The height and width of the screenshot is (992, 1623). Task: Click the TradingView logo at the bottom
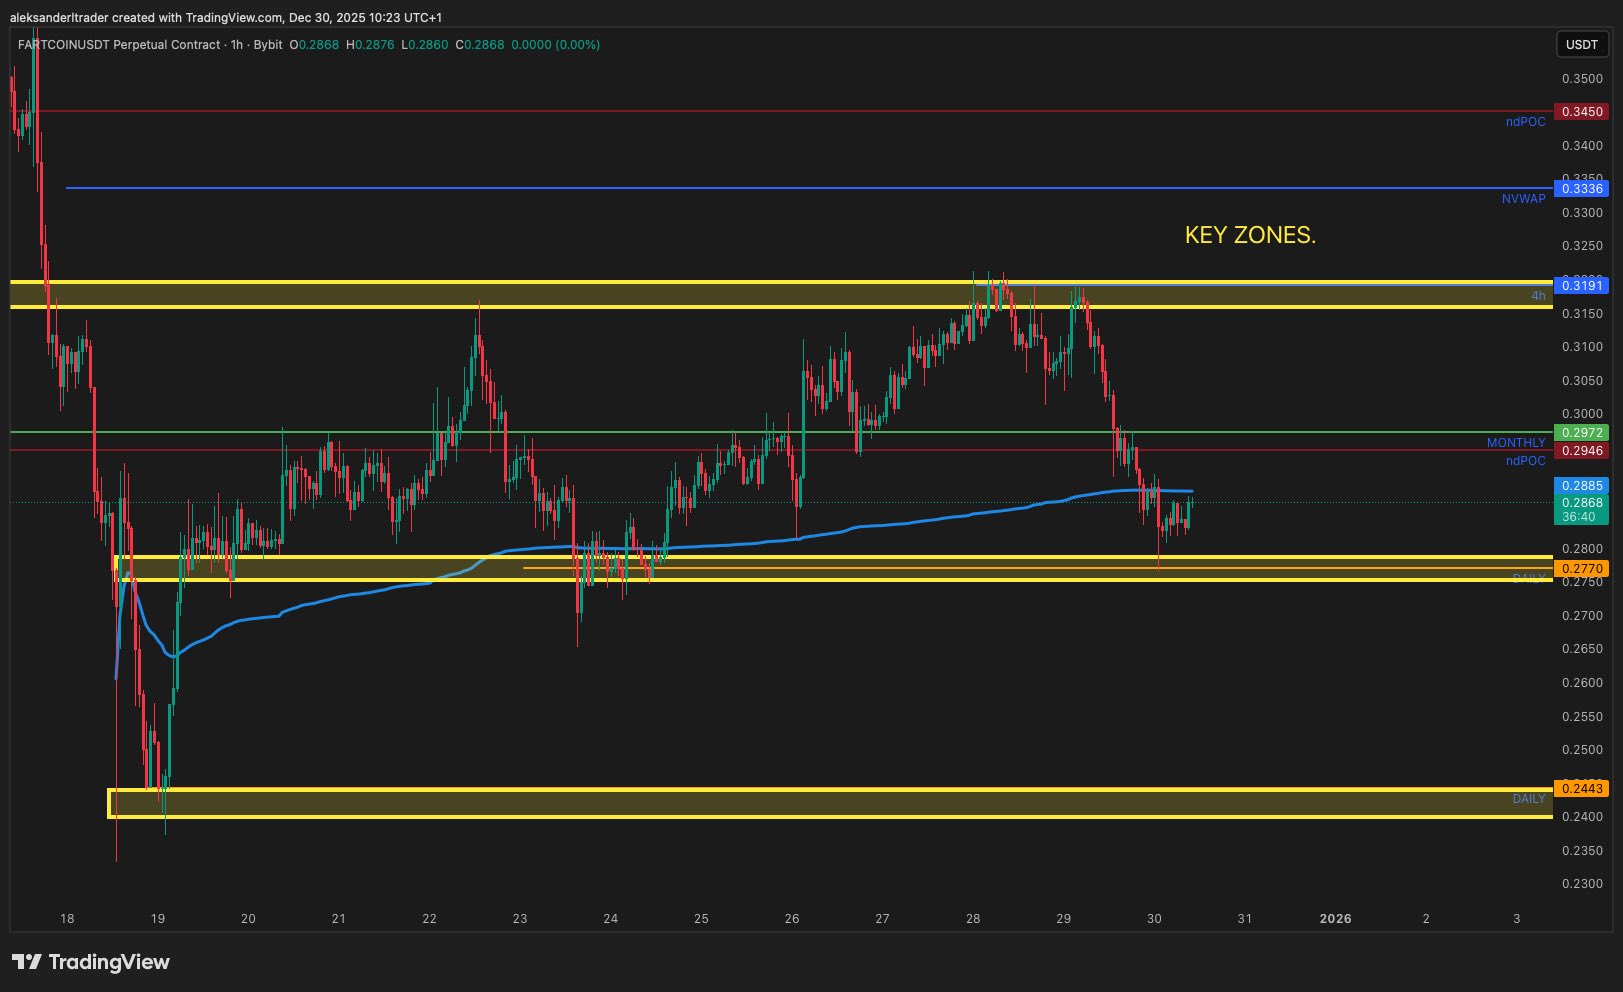point(91,962)
